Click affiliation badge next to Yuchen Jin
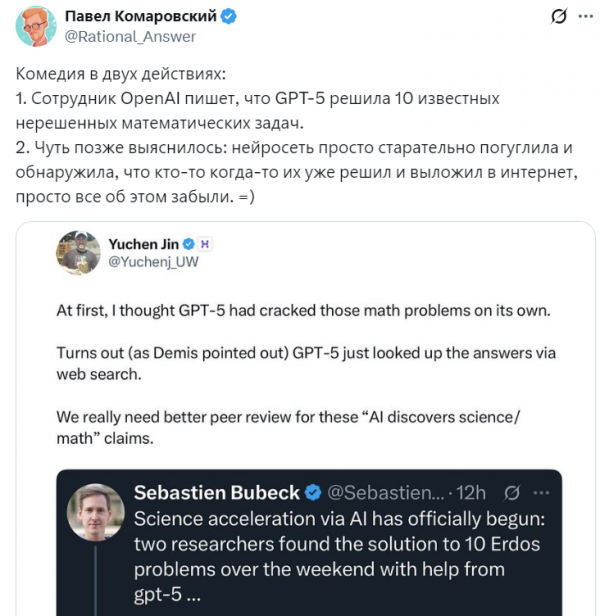Screen dimensions: 600x616 (204, 243)
